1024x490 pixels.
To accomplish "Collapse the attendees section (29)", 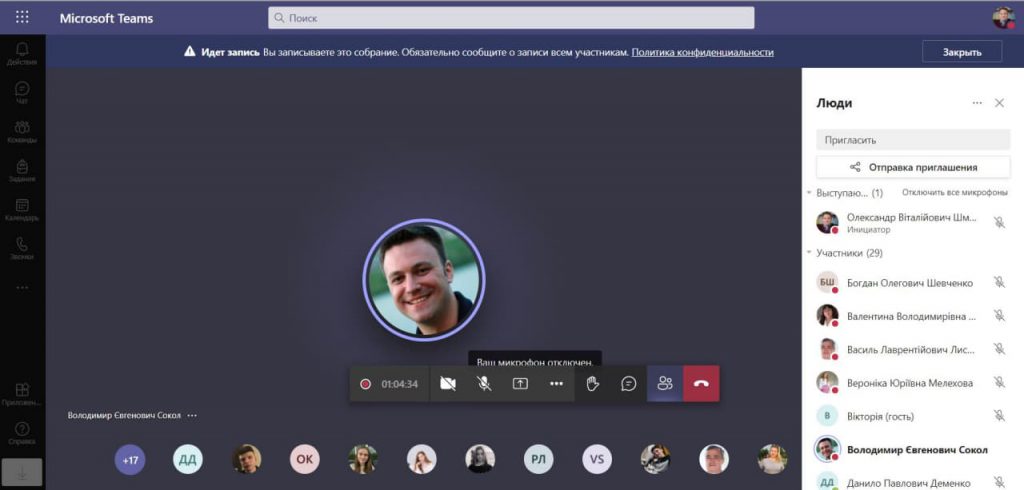I will [810, 253].
